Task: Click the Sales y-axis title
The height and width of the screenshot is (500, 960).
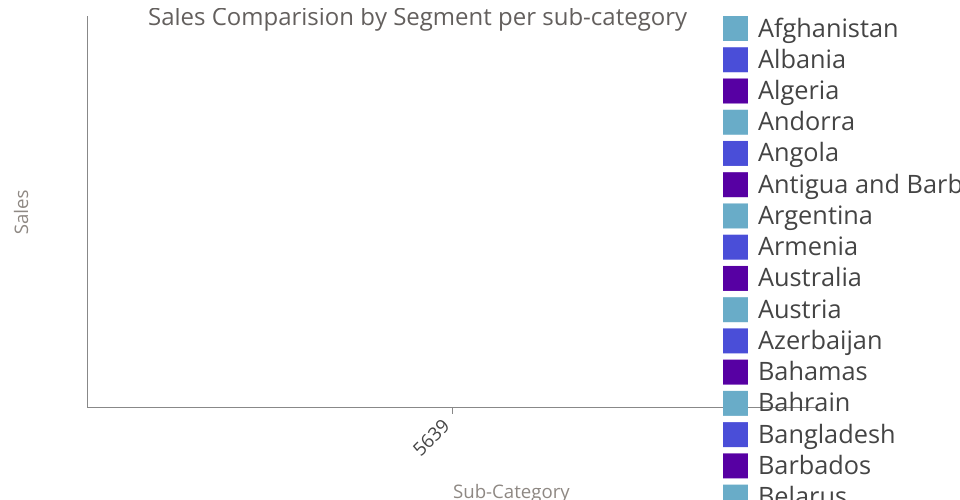Action: coord(22,212)
